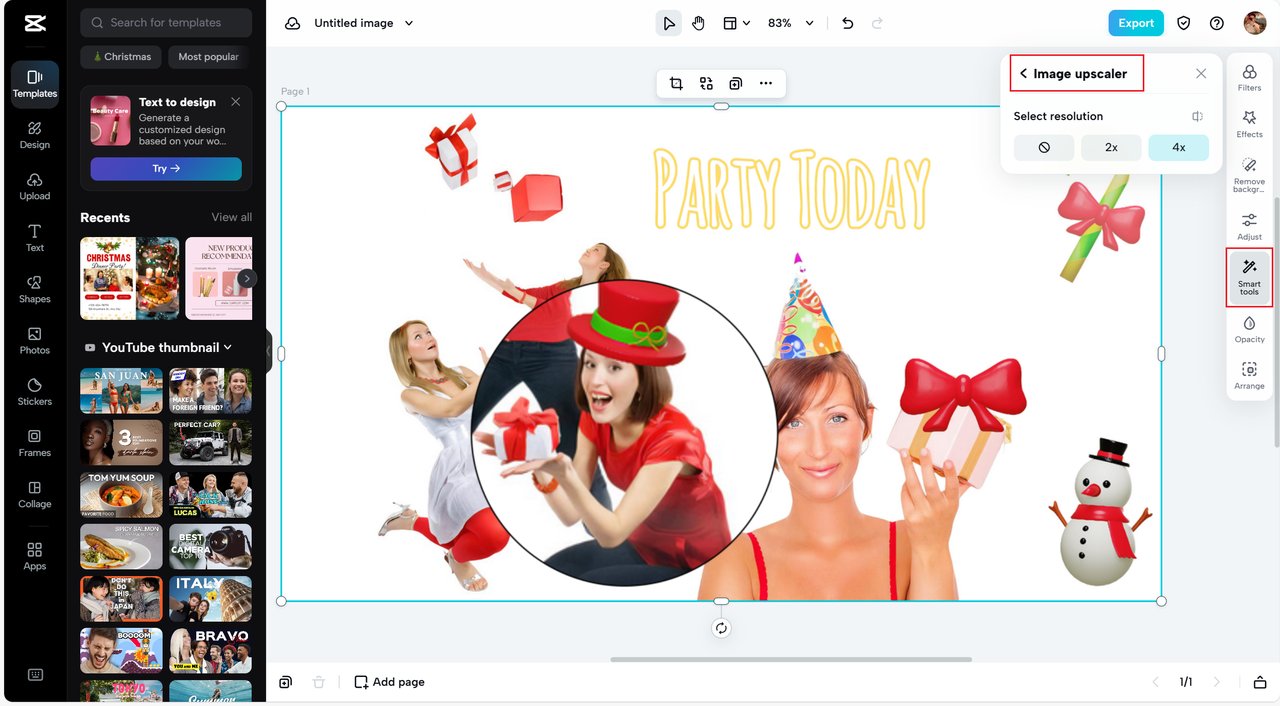Viewport: 1280px width, 706px height.
Task: Open the more options ellipsis menu
Action: (766, 84)
